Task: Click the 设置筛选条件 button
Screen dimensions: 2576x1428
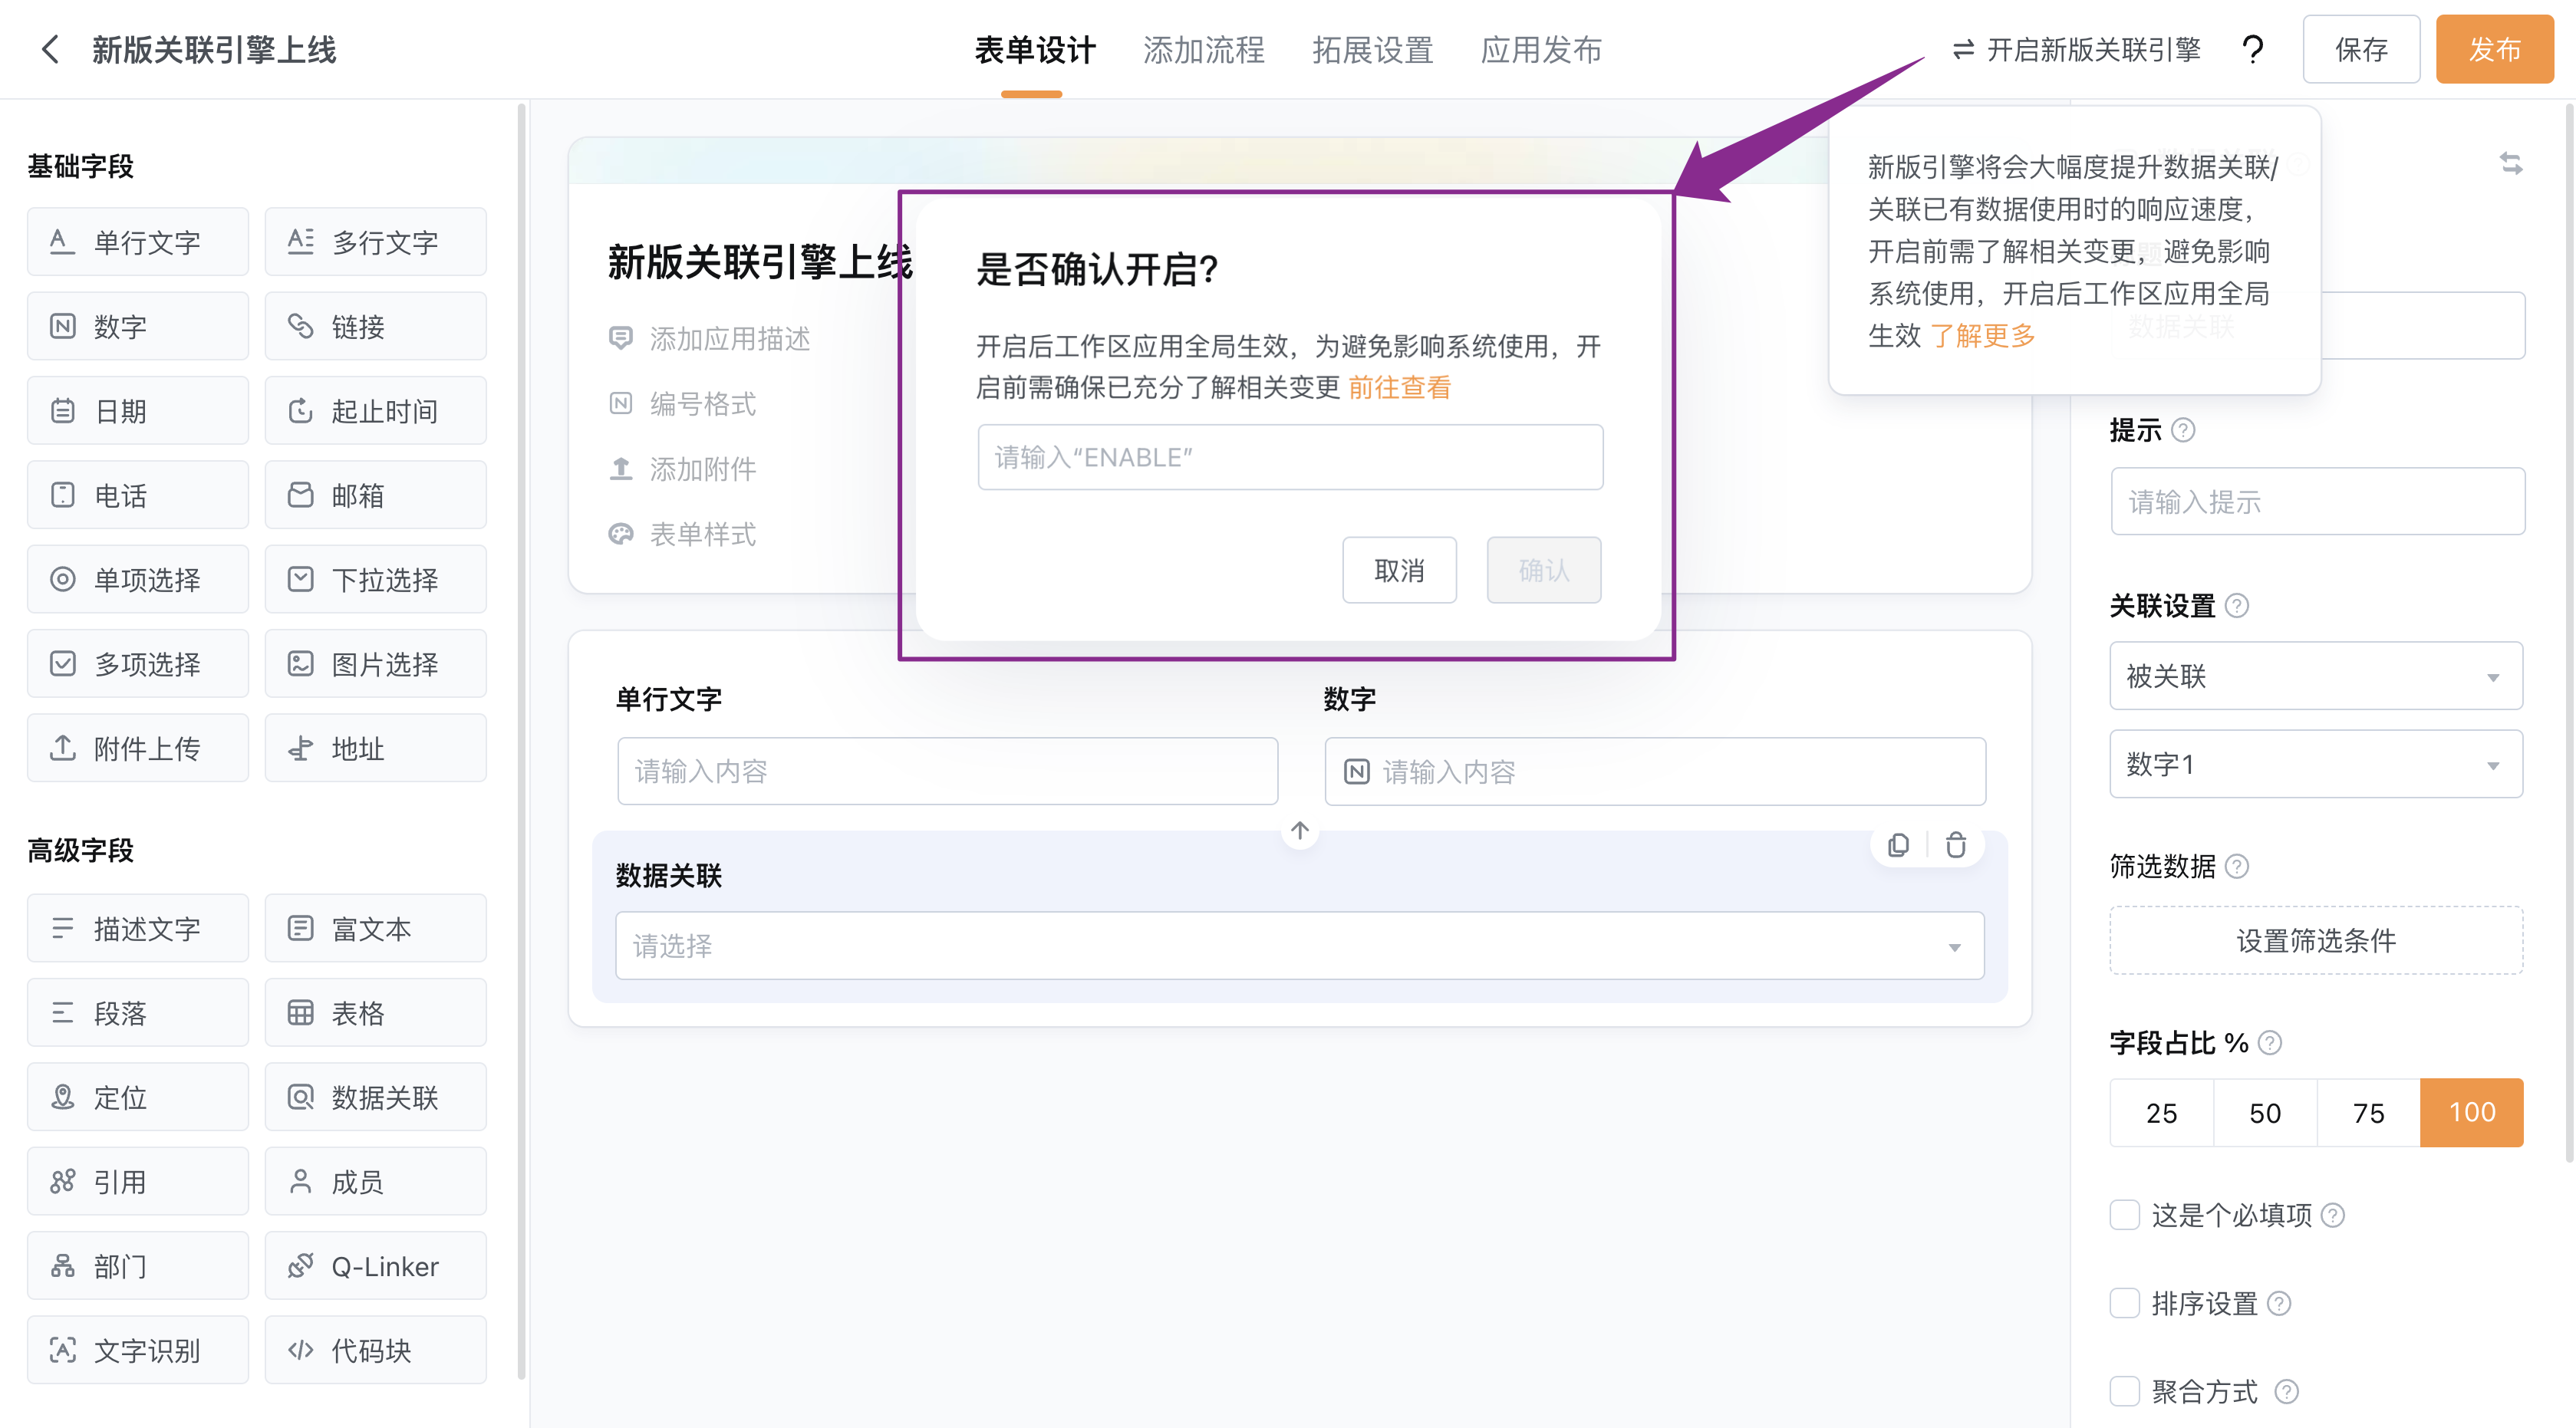Action: pos(2316,940)
